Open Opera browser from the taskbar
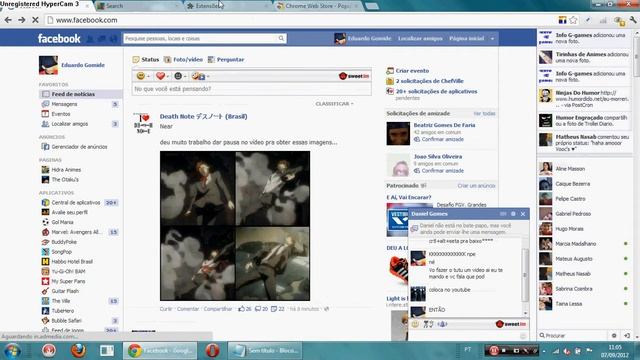 212,350
